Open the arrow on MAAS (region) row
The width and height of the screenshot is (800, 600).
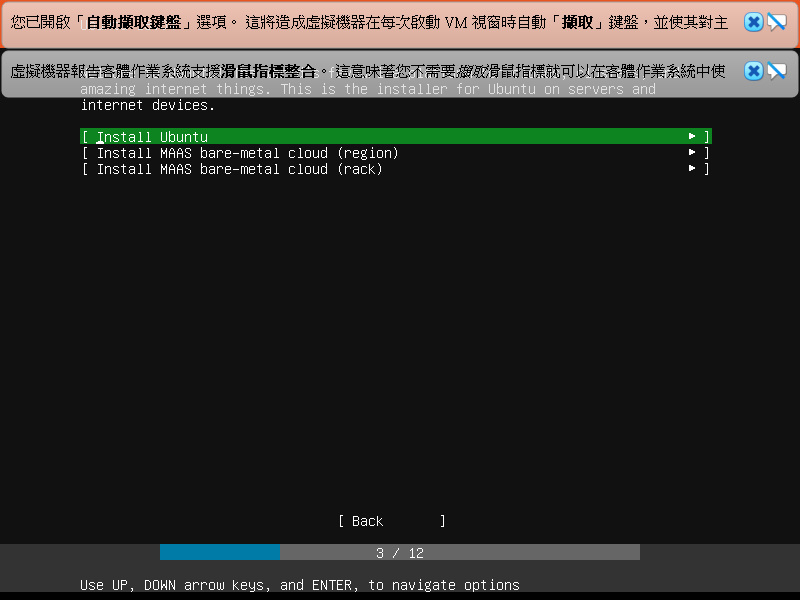tap(692, 152)
